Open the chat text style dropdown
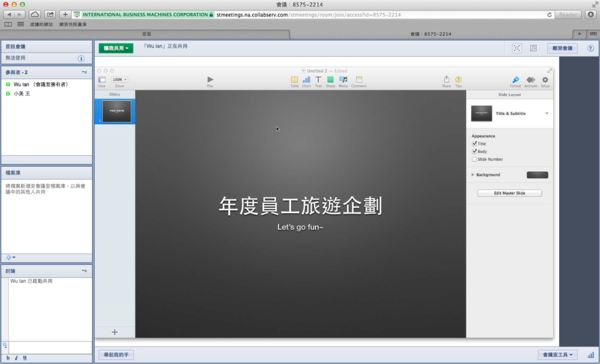Image resolution: width=600 pixels, height=364 pixels. pyautogui.click(x=5, y=345)
